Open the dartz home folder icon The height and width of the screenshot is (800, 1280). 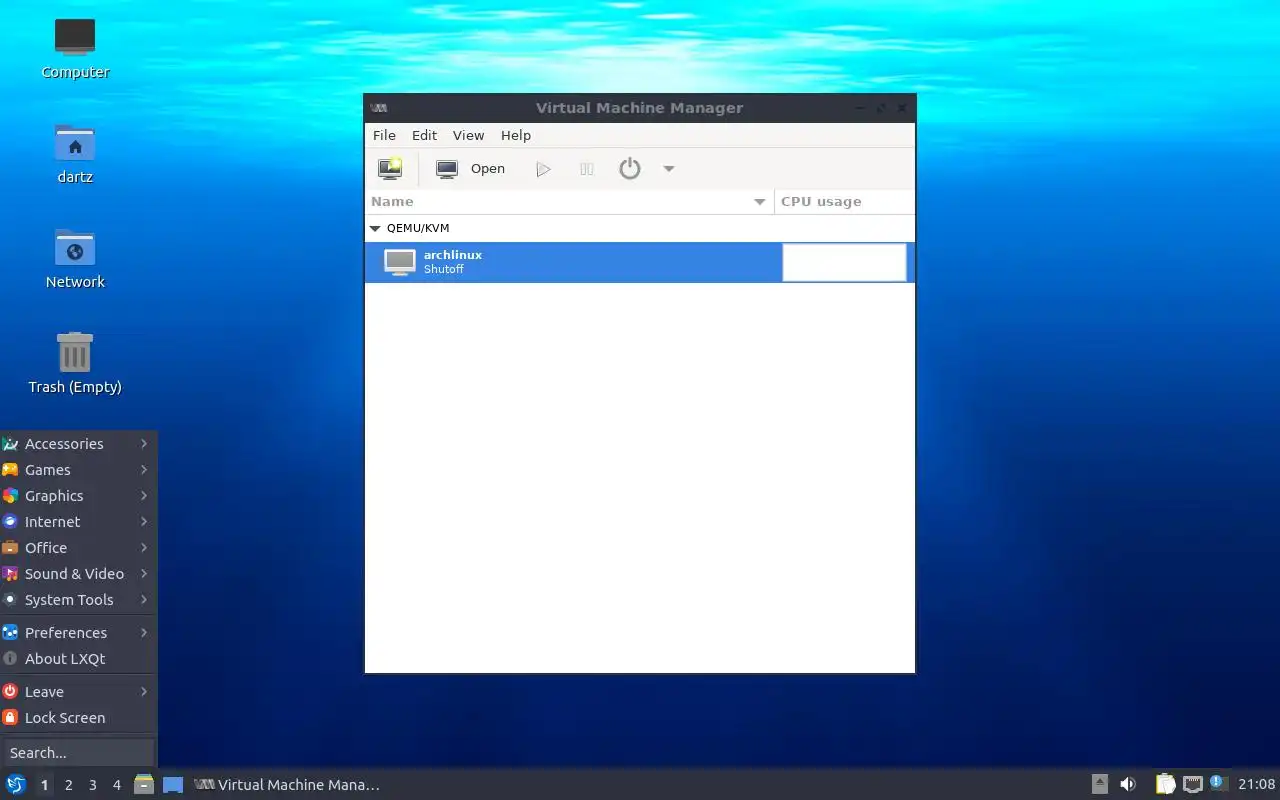coord(75,154)
